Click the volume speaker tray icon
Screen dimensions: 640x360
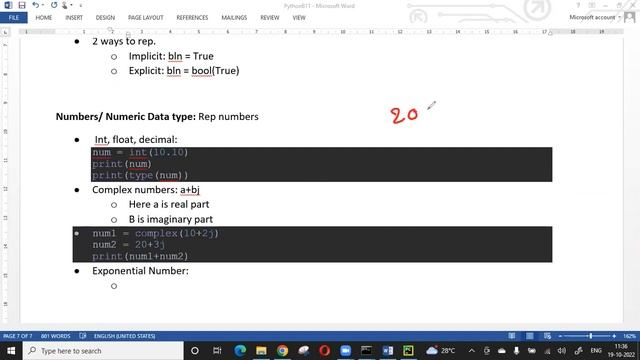click(x=562, y=351)
